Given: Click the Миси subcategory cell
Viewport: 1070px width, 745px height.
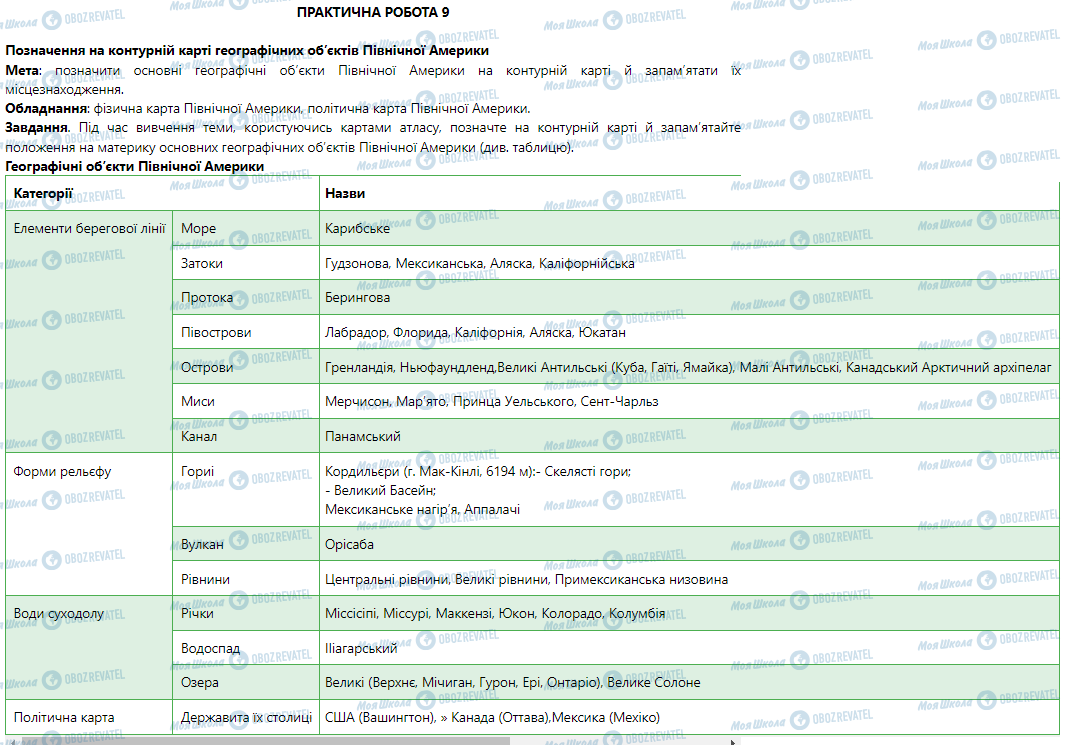Looking at the screenshot, I should [197, 401].
